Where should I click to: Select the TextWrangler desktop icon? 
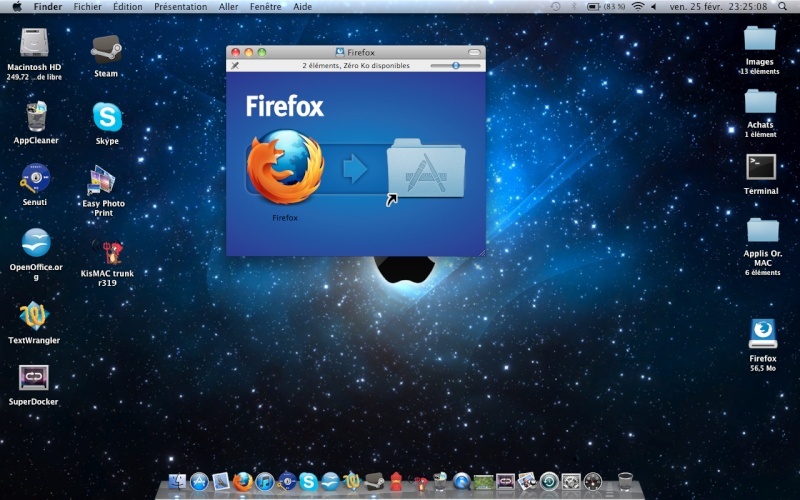coord(34,316)
